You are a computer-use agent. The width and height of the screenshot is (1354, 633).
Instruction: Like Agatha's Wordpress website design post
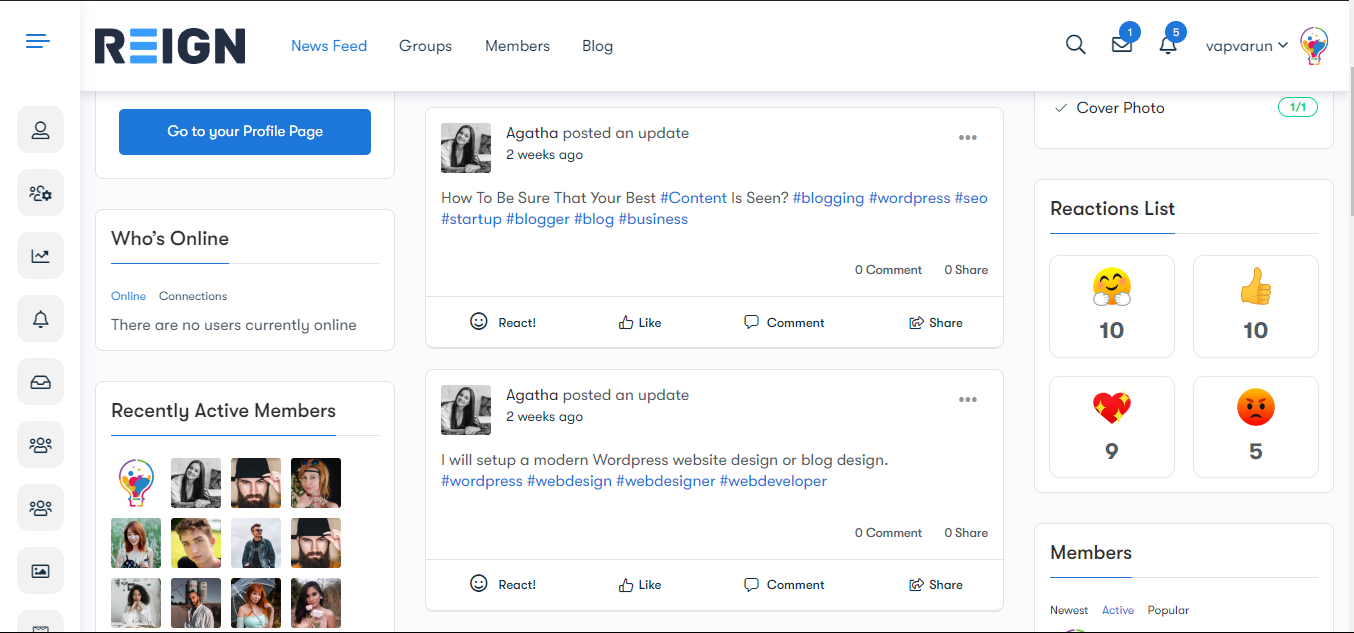click(639, 584)
